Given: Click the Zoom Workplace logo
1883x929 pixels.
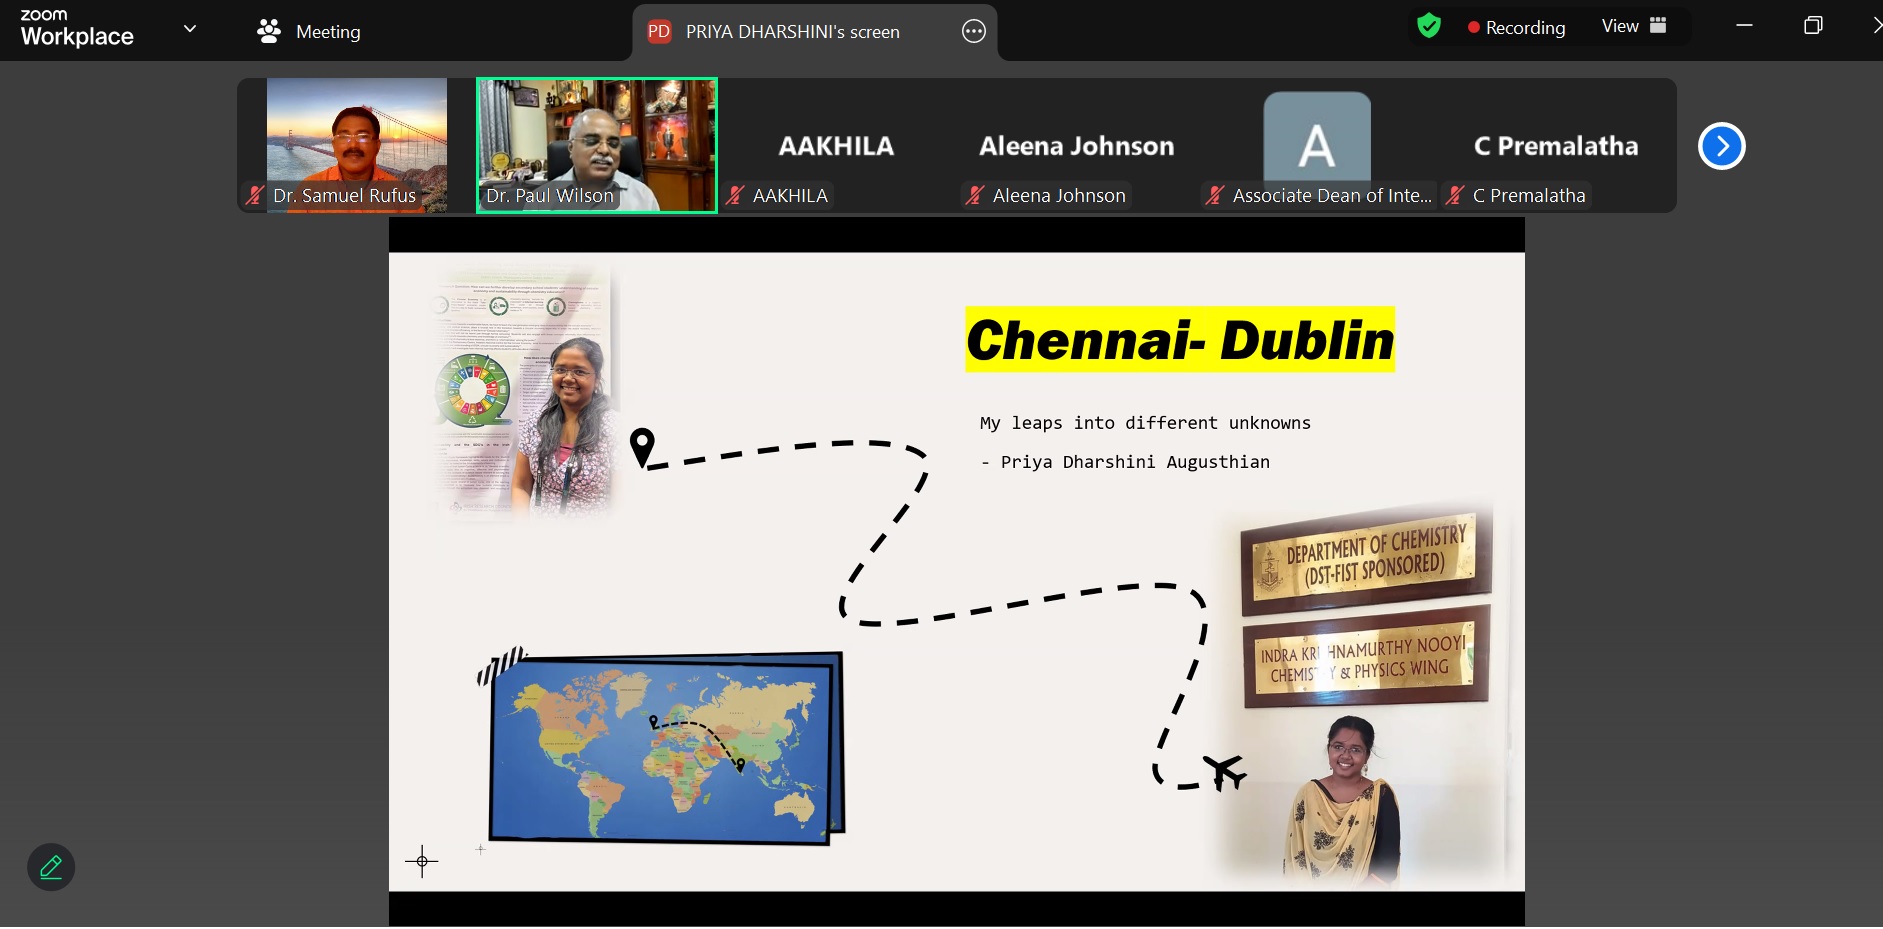Looking at the screenshot, I should click(76, 28).
